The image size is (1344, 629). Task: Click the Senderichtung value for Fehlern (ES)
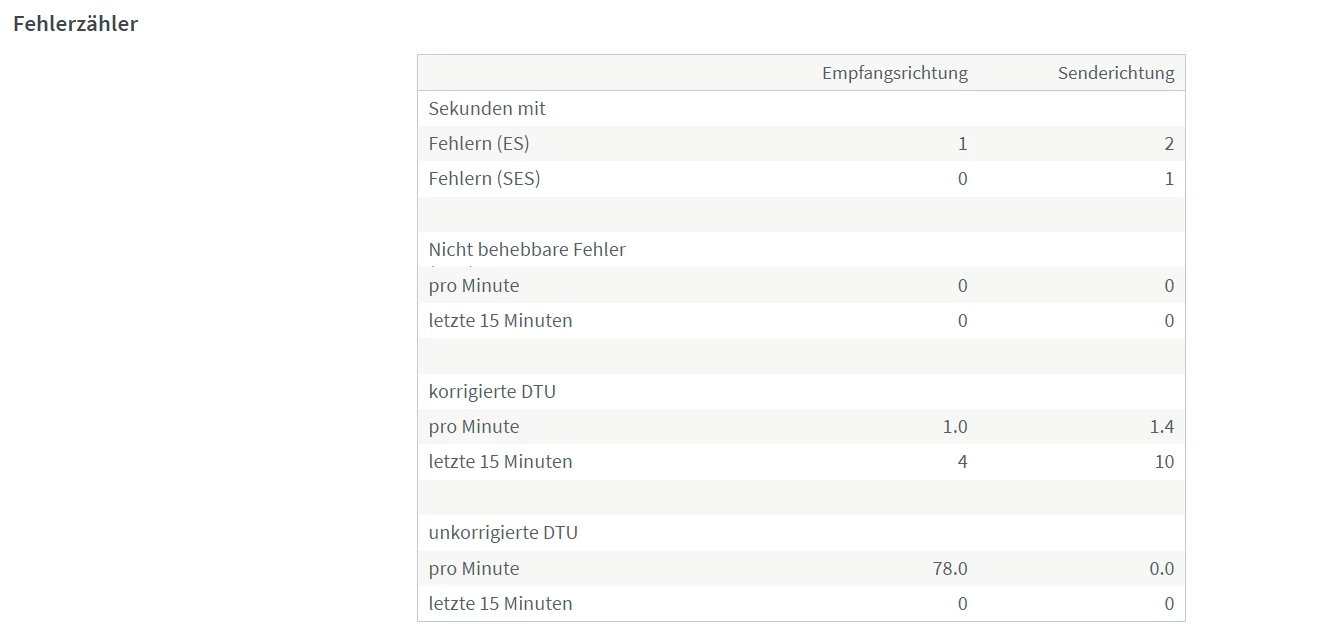(x=1169, y=144)
